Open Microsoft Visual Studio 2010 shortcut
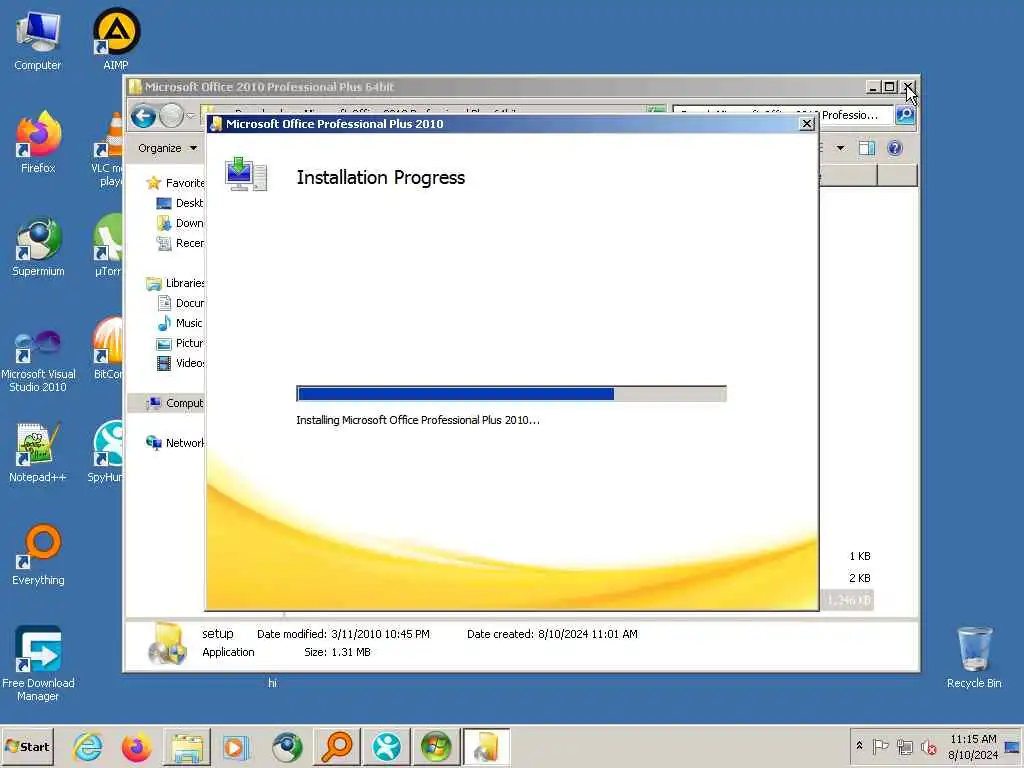Viewport: 1024px width, 768px height. tap(38, 360)
